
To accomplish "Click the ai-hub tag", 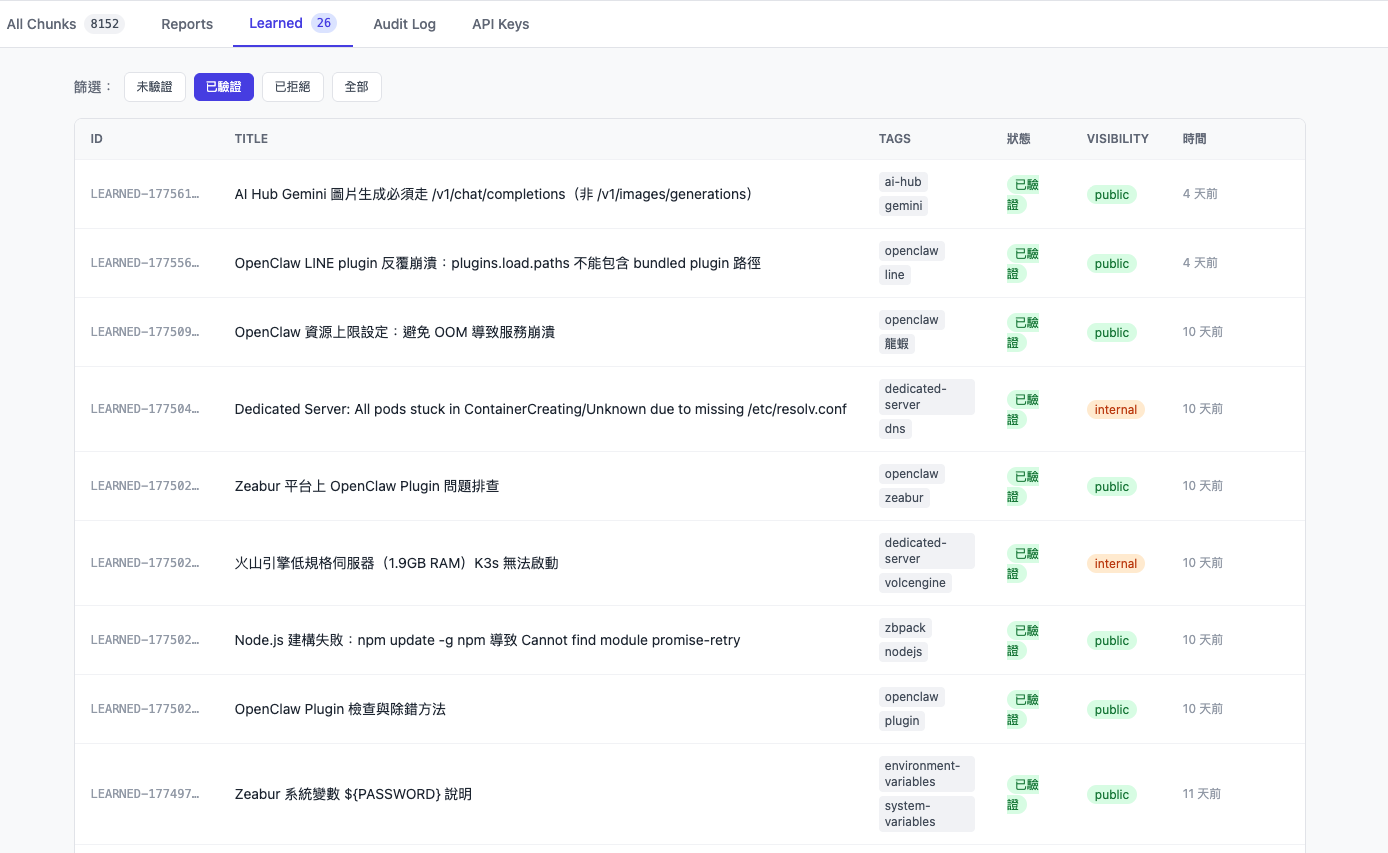I will [902, 181].
